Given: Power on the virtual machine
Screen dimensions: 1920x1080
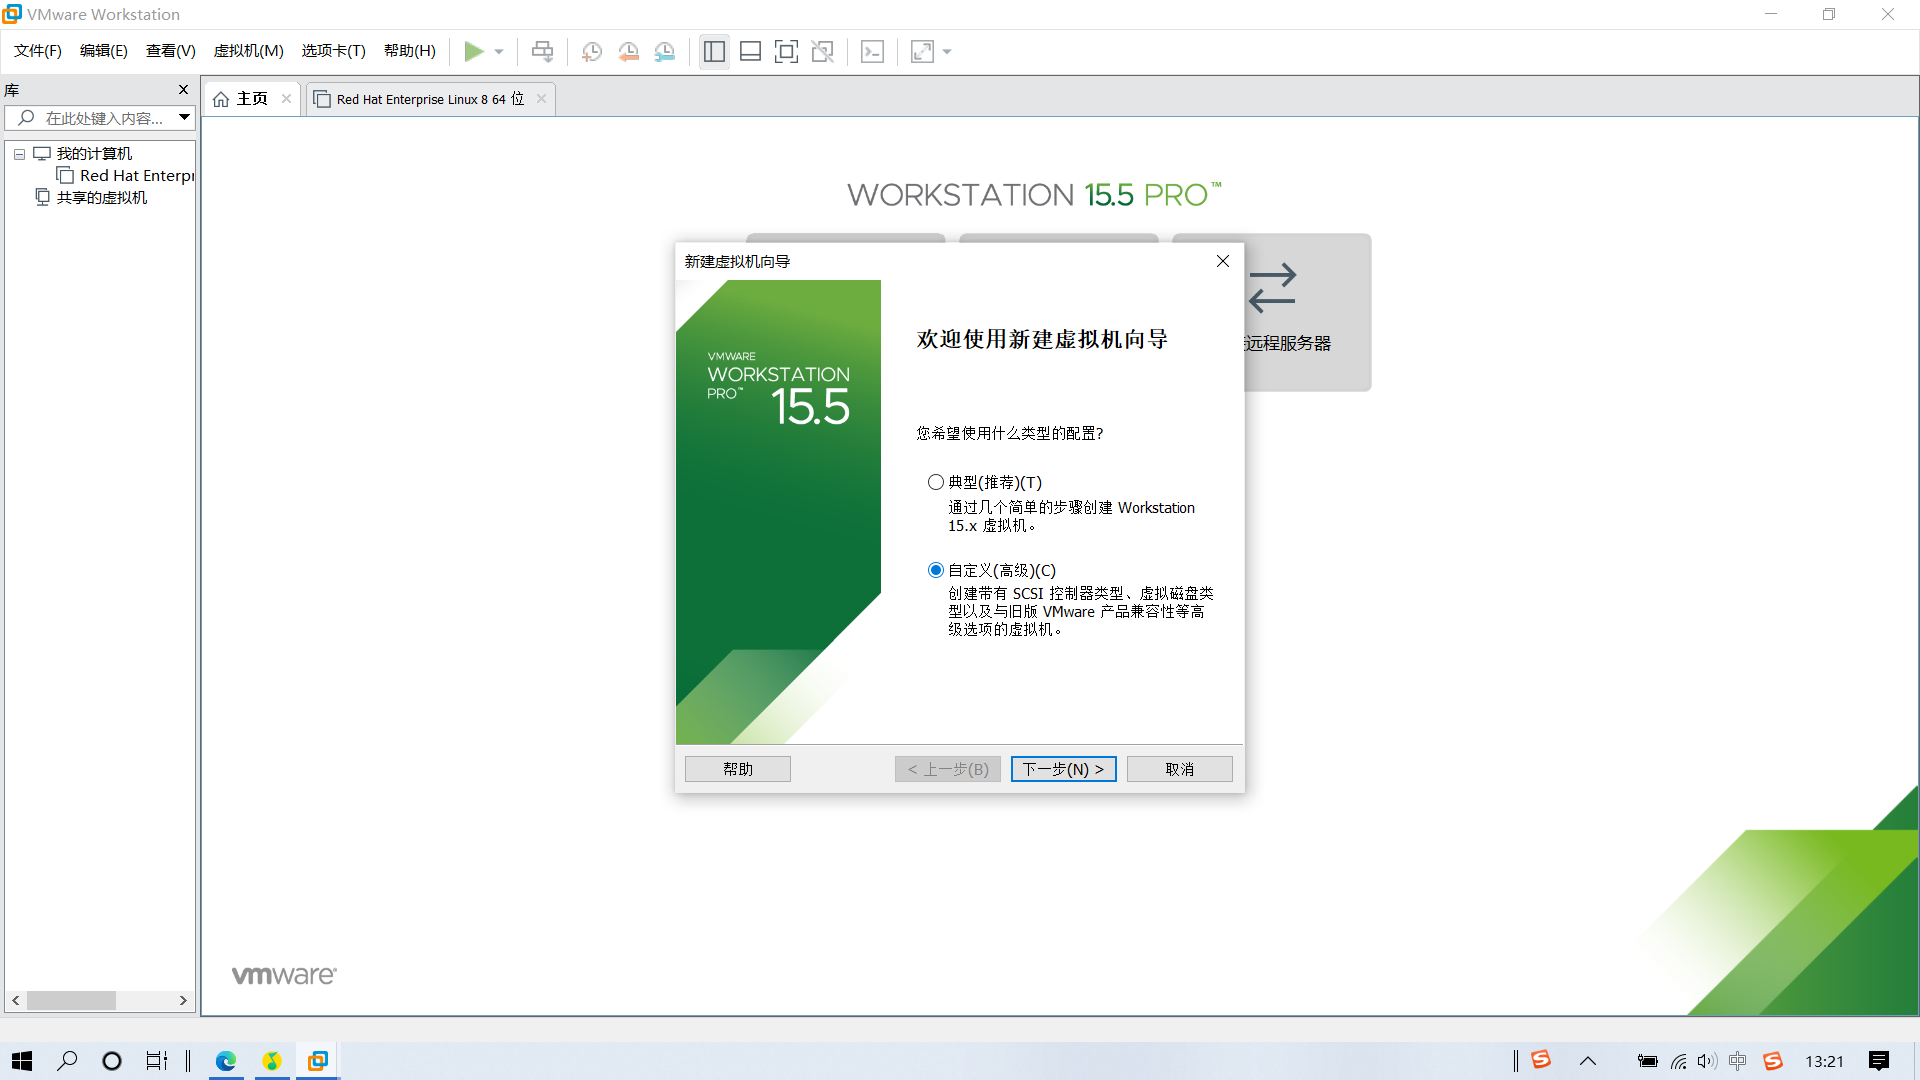Looking at the screenshot, I should click(476, 51).
